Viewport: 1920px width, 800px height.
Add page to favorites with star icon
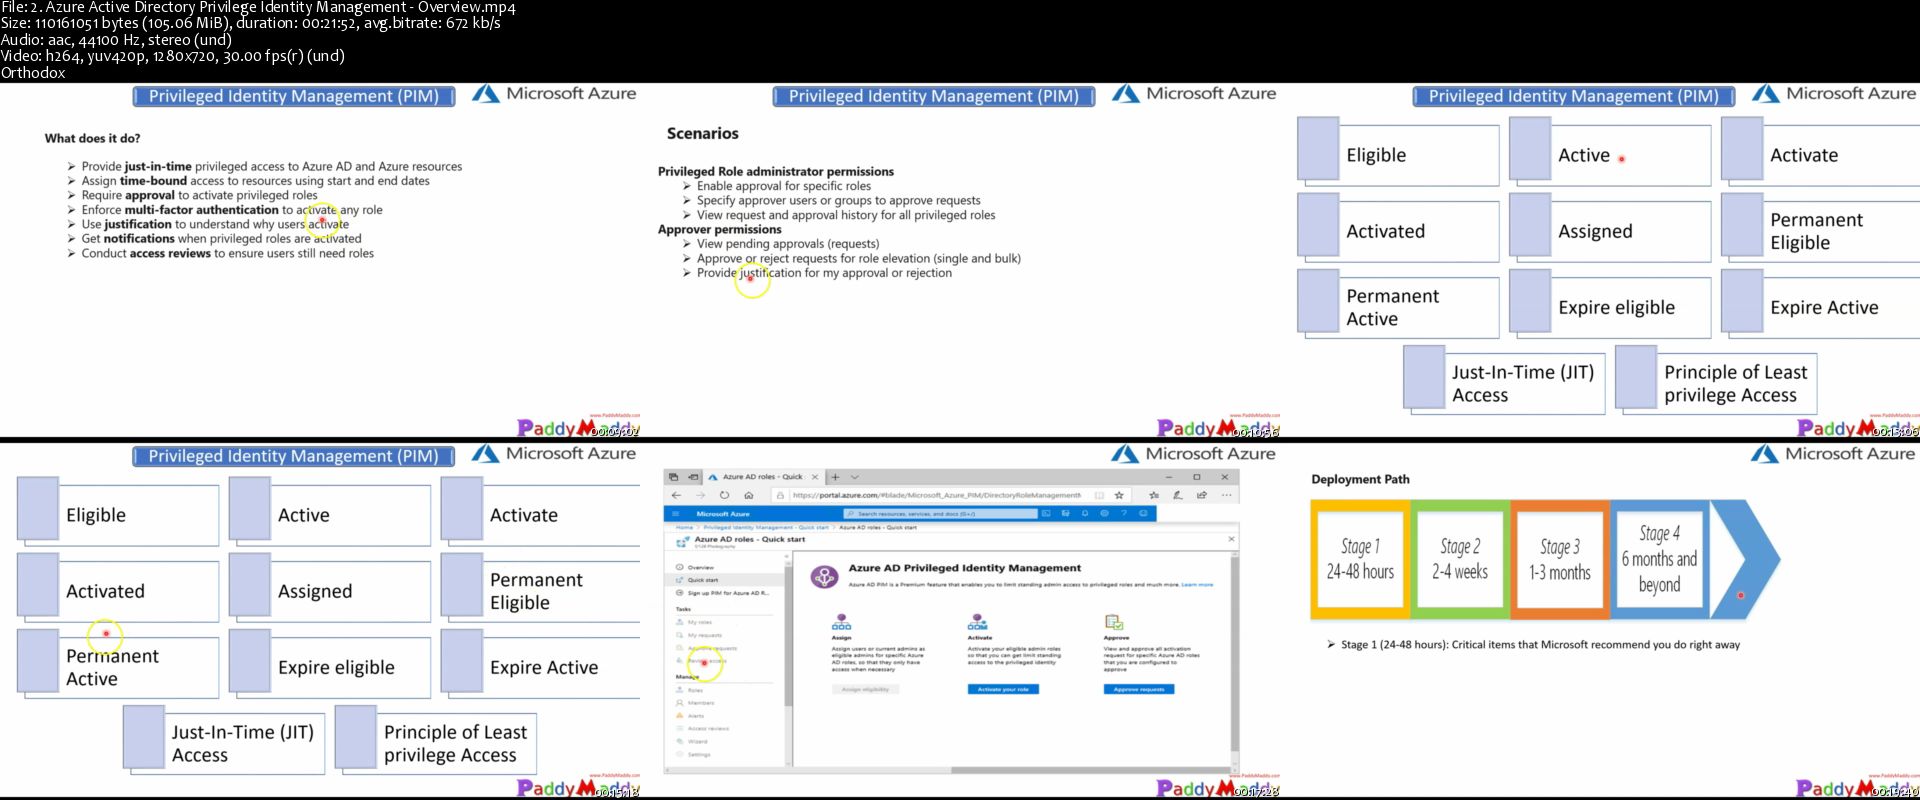pyautogui.click(x=1119, y=495)
